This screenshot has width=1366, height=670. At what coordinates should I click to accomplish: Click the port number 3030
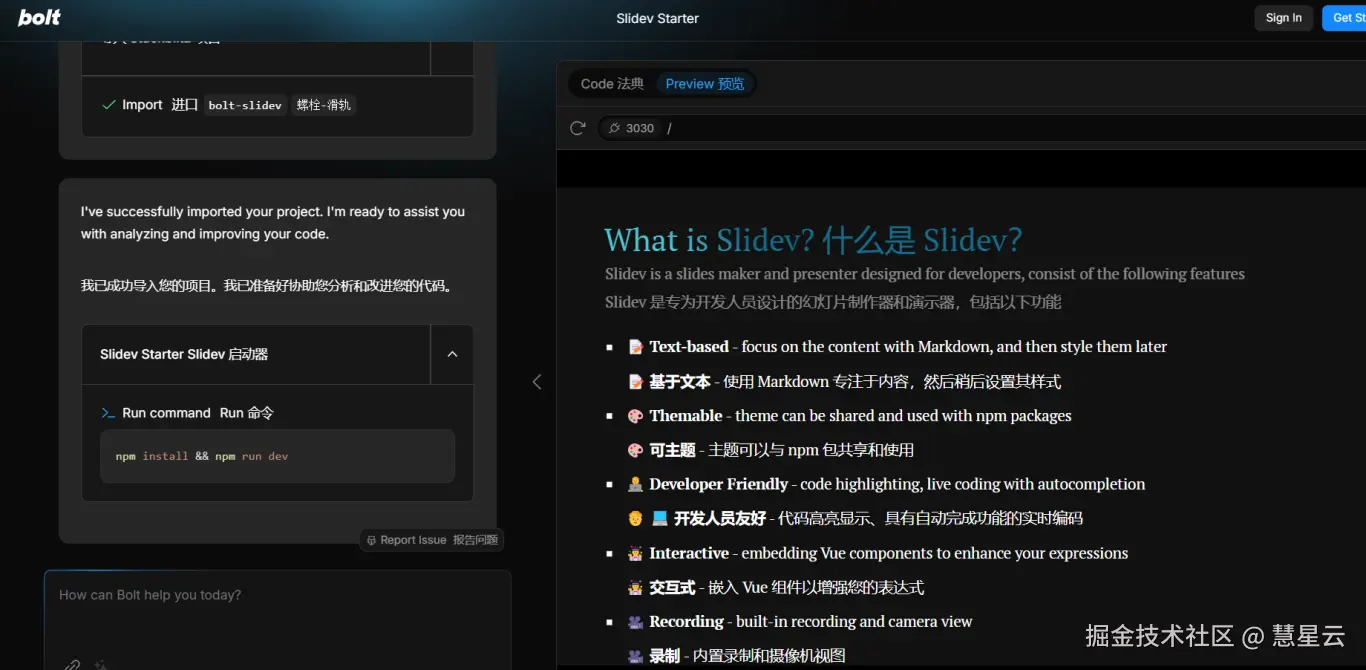pyautogui.click(x=640, y=128)
